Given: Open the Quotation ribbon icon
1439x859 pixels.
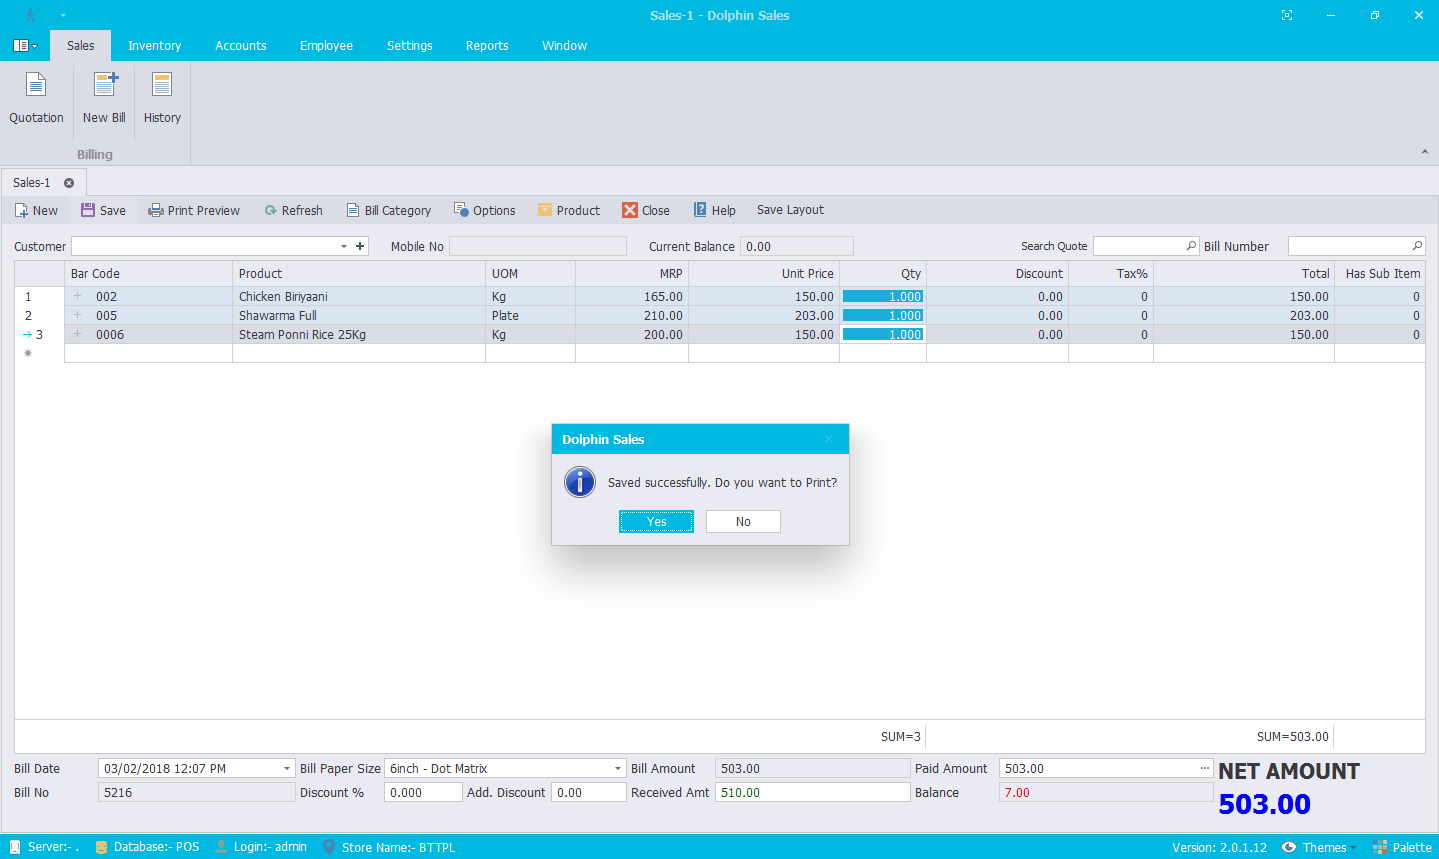Looking at the screenshot, I should coord(36,98).
